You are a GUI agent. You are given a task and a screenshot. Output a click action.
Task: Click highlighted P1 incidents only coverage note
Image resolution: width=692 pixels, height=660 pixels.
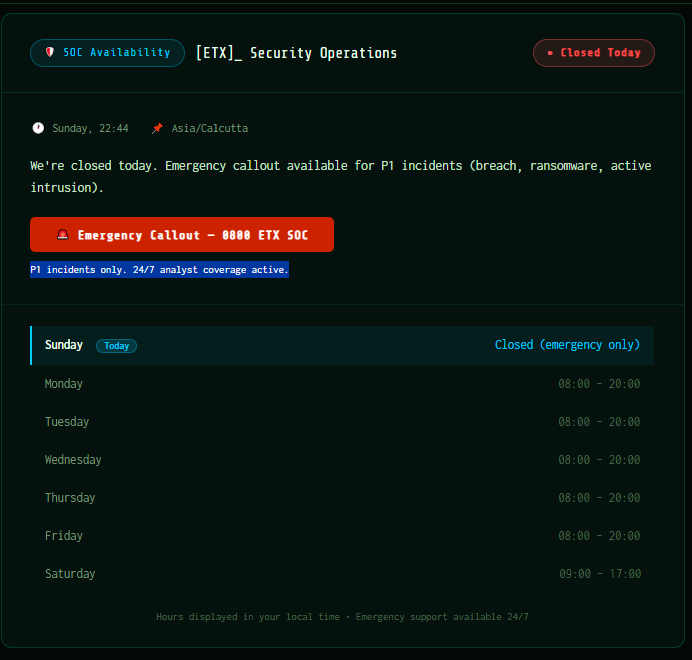click(x=159, y=270)
